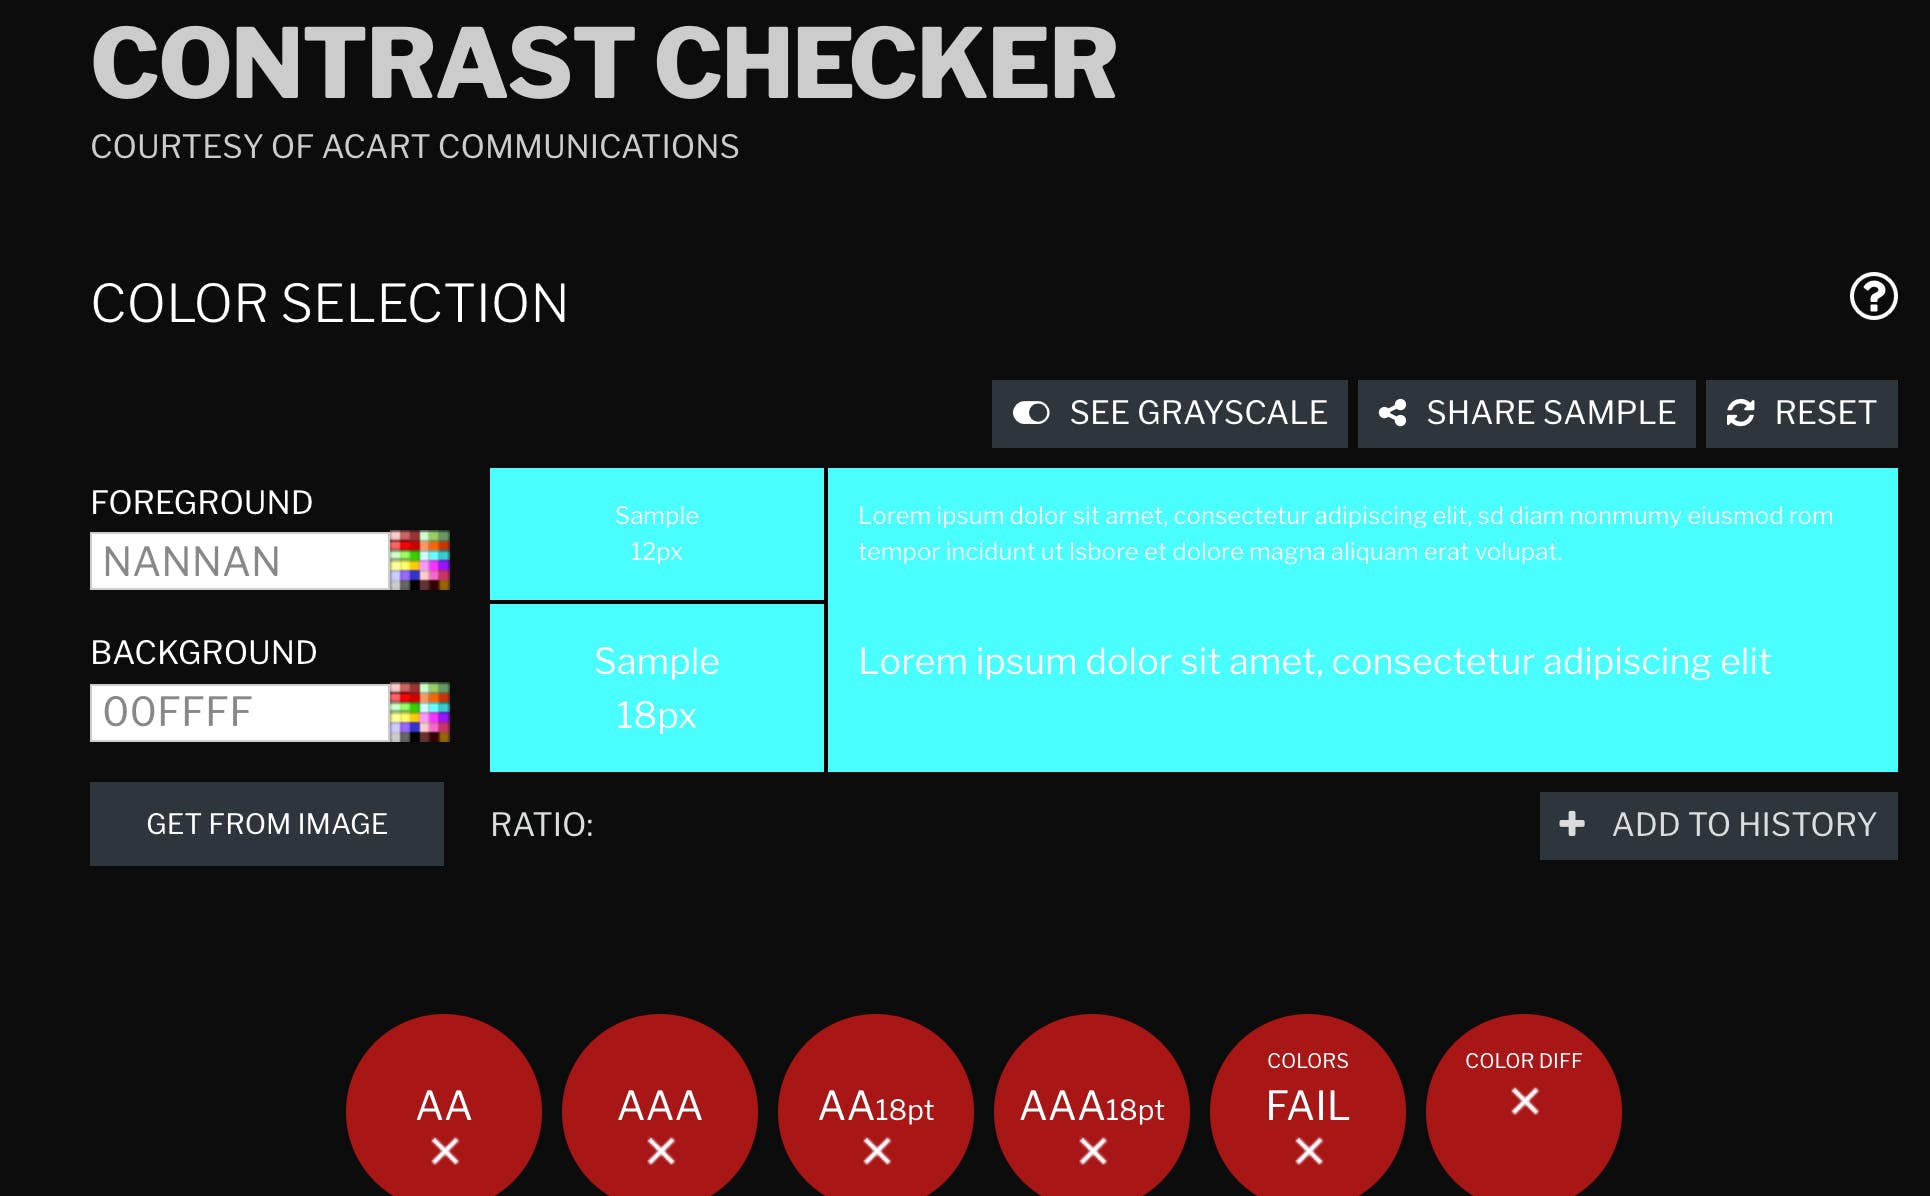
Task: Click the SHARE SAMPLE button
Action: 1526,412
